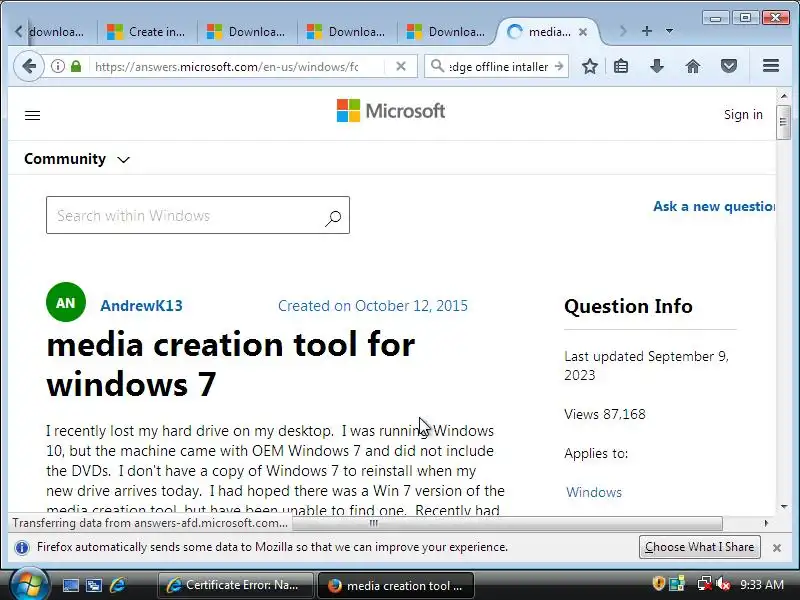
Task: Click 'Created on October 12, 2015' text
Action: (x=372, y=306)
